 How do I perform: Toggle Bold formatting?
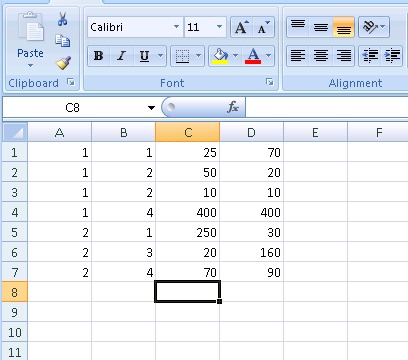coord(98,56)
